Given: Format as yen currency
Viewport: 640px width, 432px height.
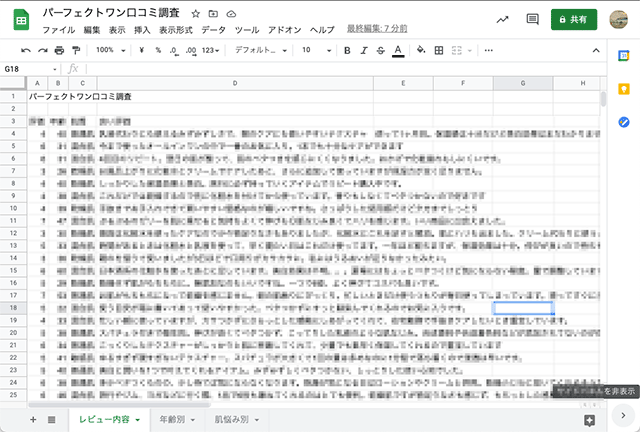Looking at the screenshot, I should [x=142, y=50].
